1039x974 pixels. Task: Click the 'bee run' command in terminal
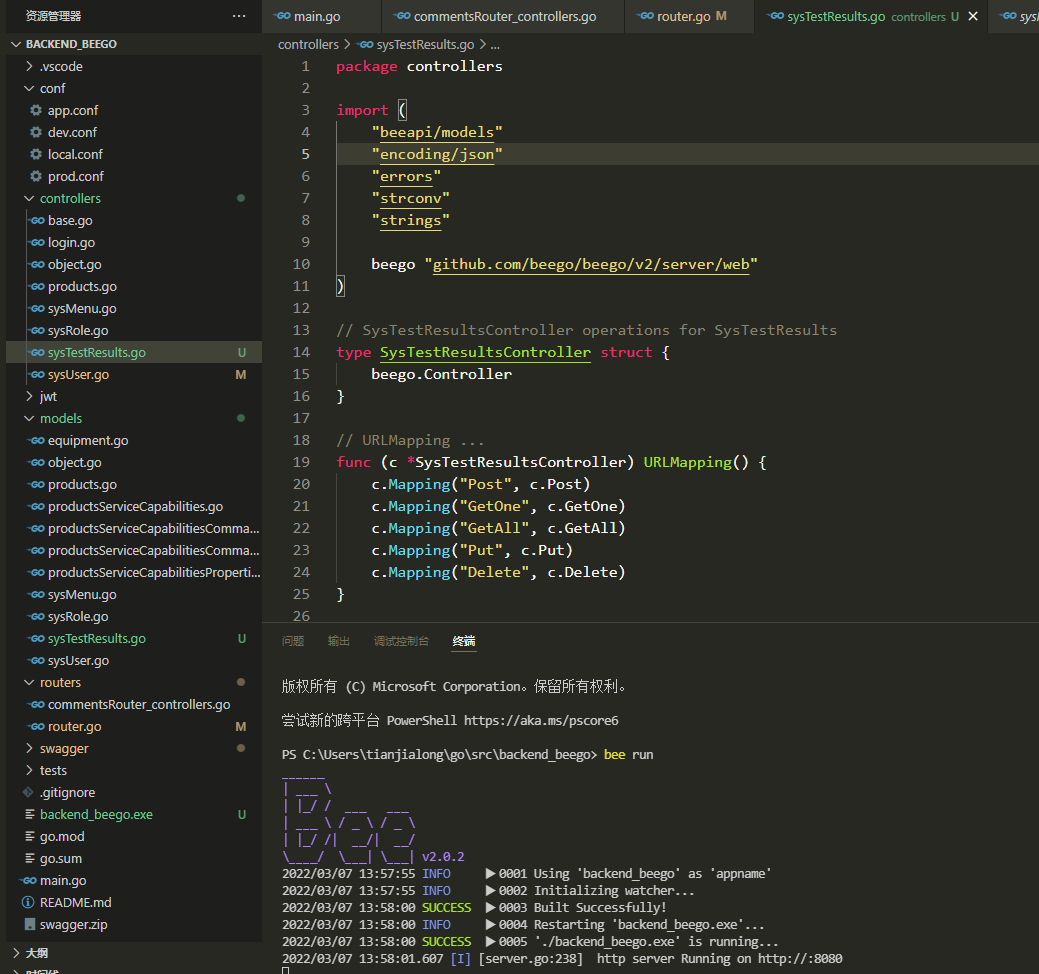point(628,755)
